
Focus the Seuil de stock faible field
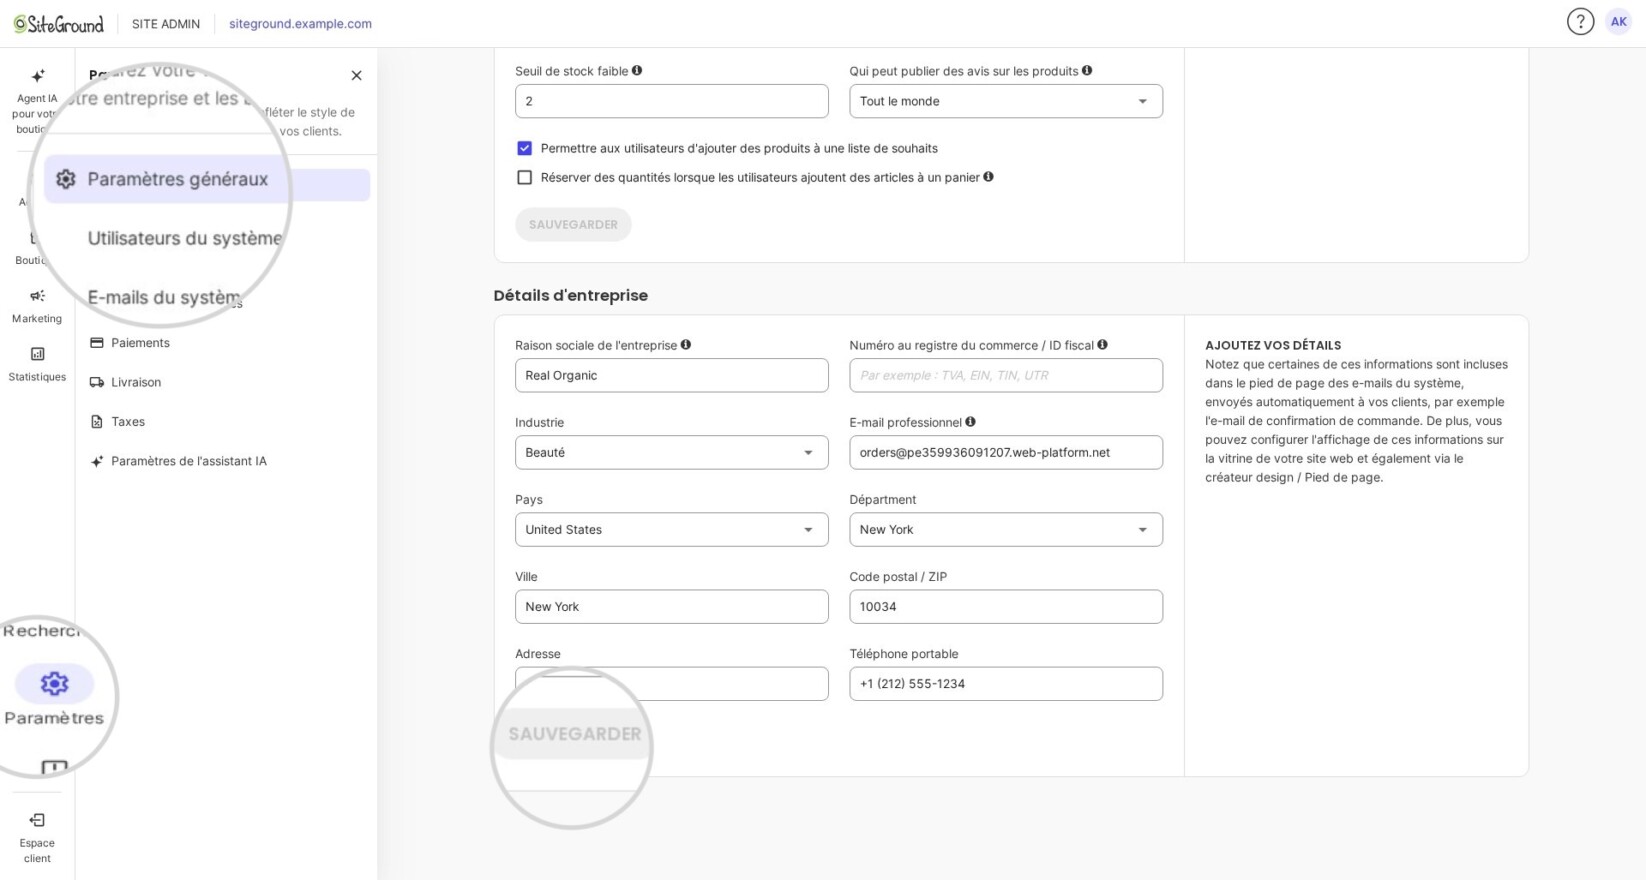pyautogui.click(x=672, y=101)
